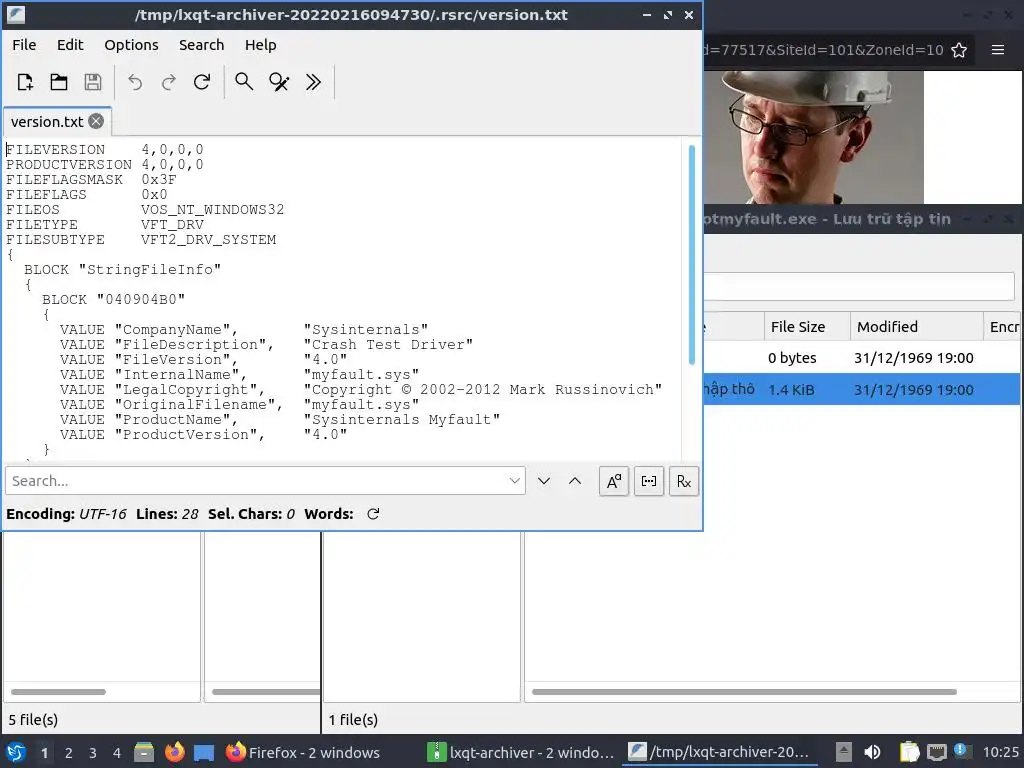The height and width of the screenshot is (768, 1024).
Task: Click the "Crash Test Driver" value
Action: pos(388,344)
